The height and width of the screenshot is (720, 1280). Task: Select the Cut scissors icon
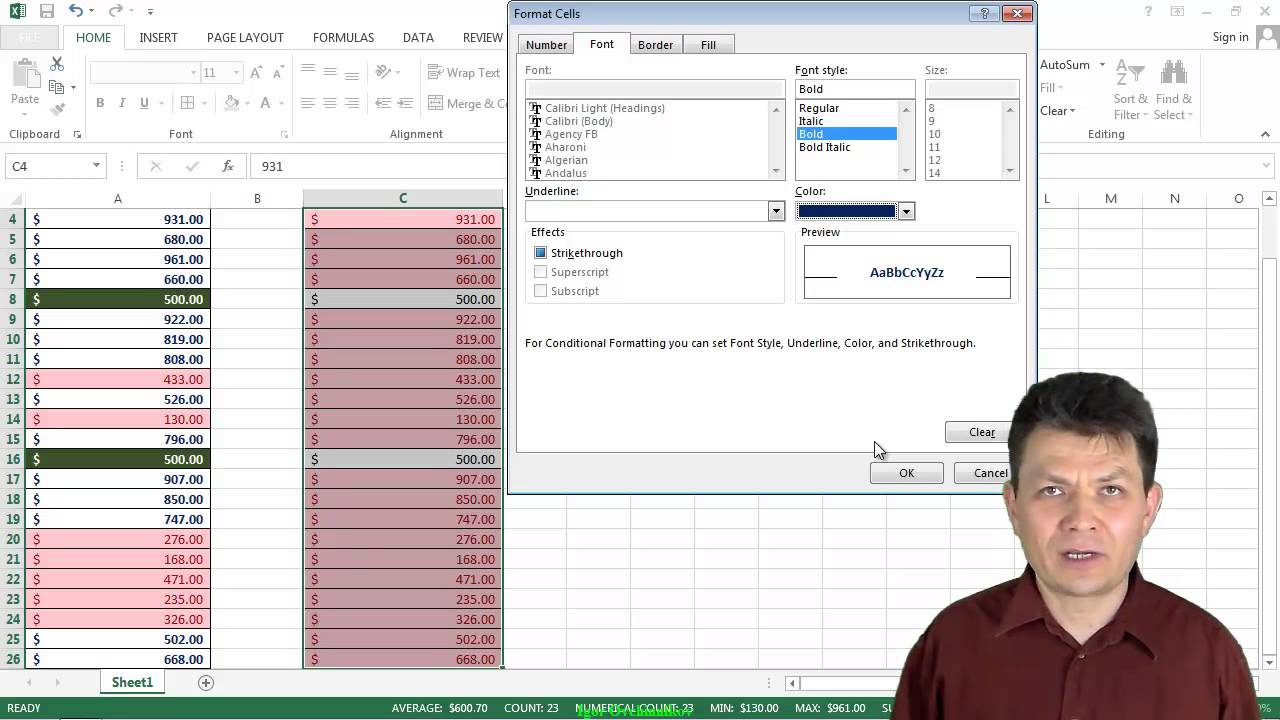(57, 64)
